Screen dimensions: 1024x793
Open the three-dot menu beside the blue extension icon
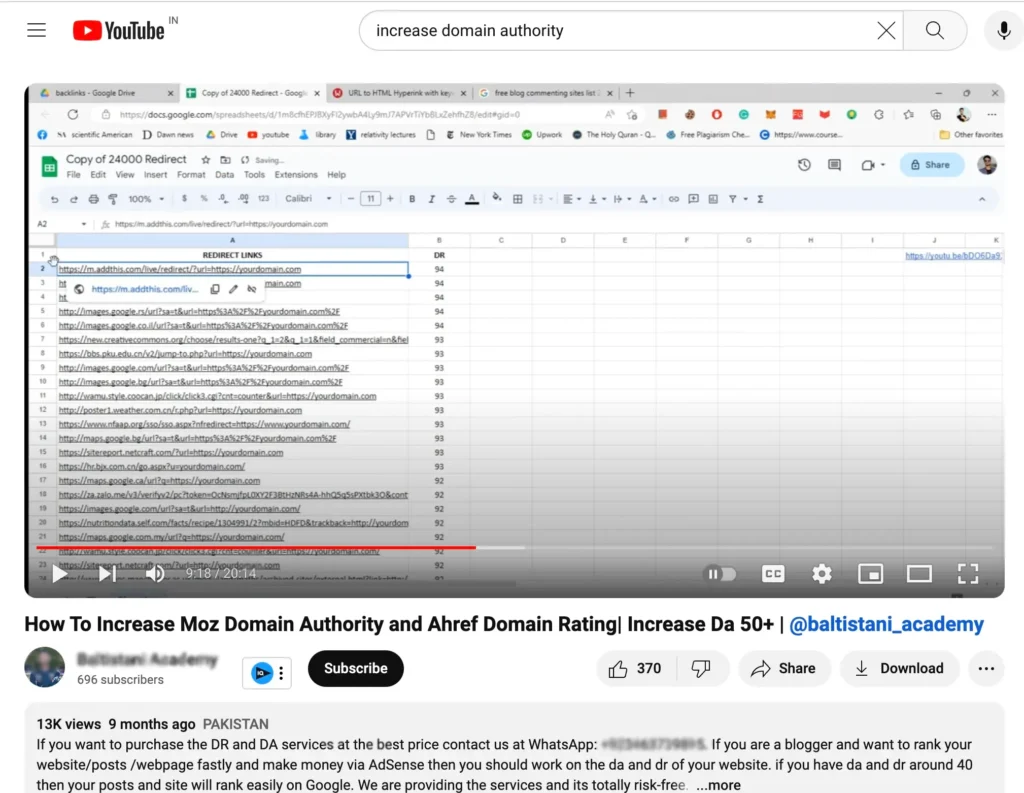(281, 673)
